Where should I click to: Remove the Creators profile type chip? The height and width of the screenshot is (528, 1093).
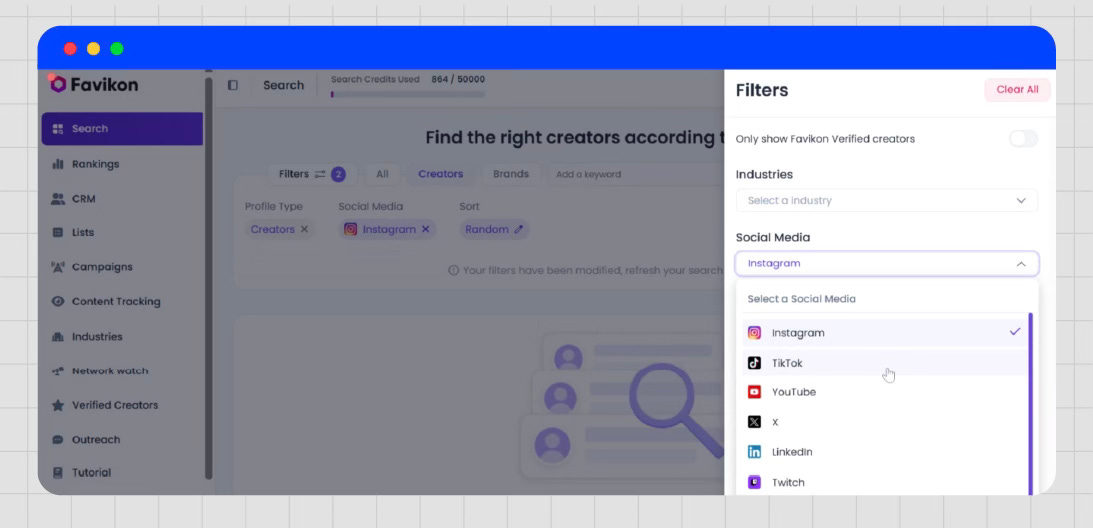tap(304, 229)
